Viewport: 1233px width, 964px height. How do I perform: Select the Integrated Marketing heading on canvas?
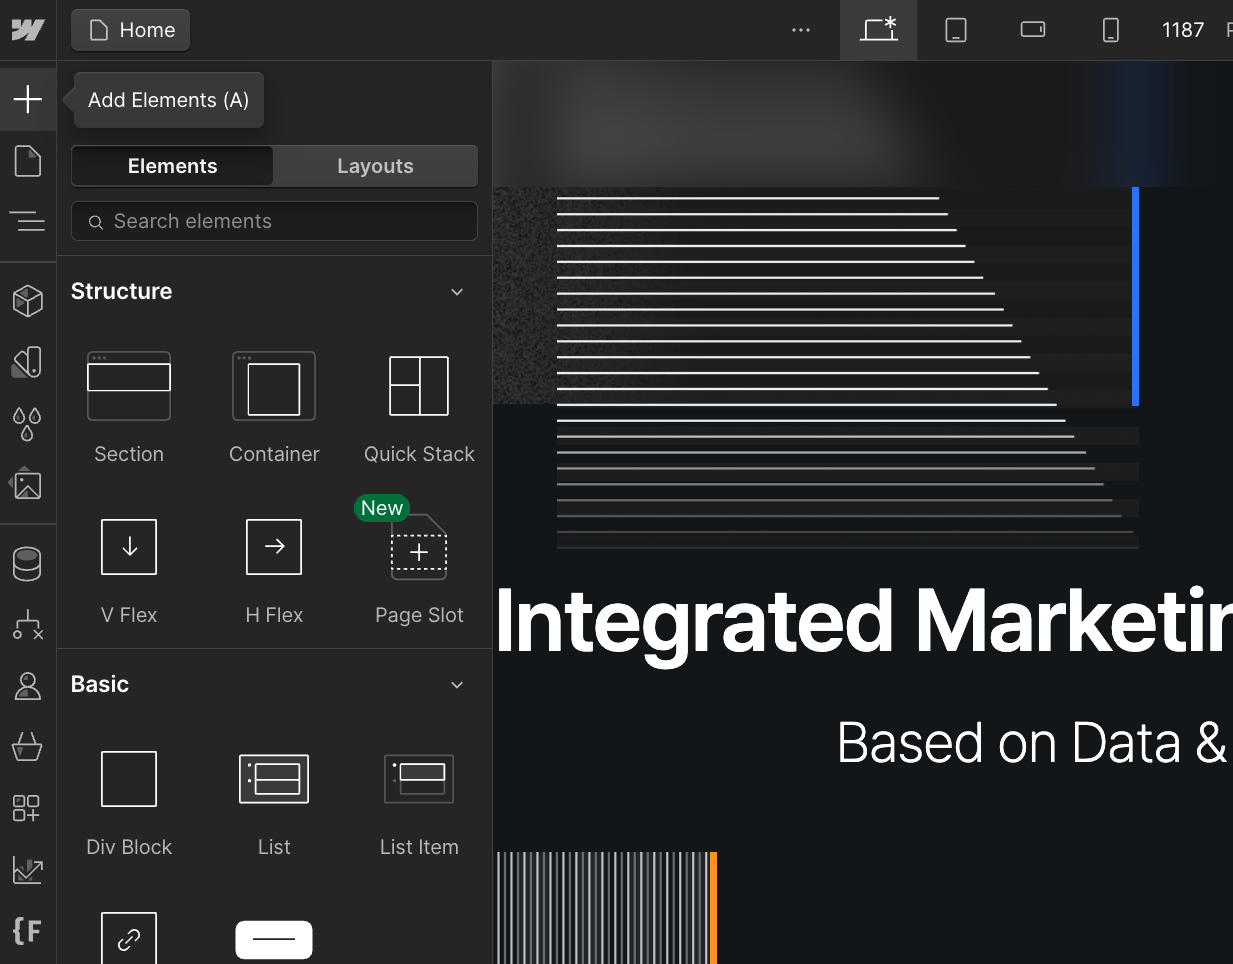(x=864, y=622)
